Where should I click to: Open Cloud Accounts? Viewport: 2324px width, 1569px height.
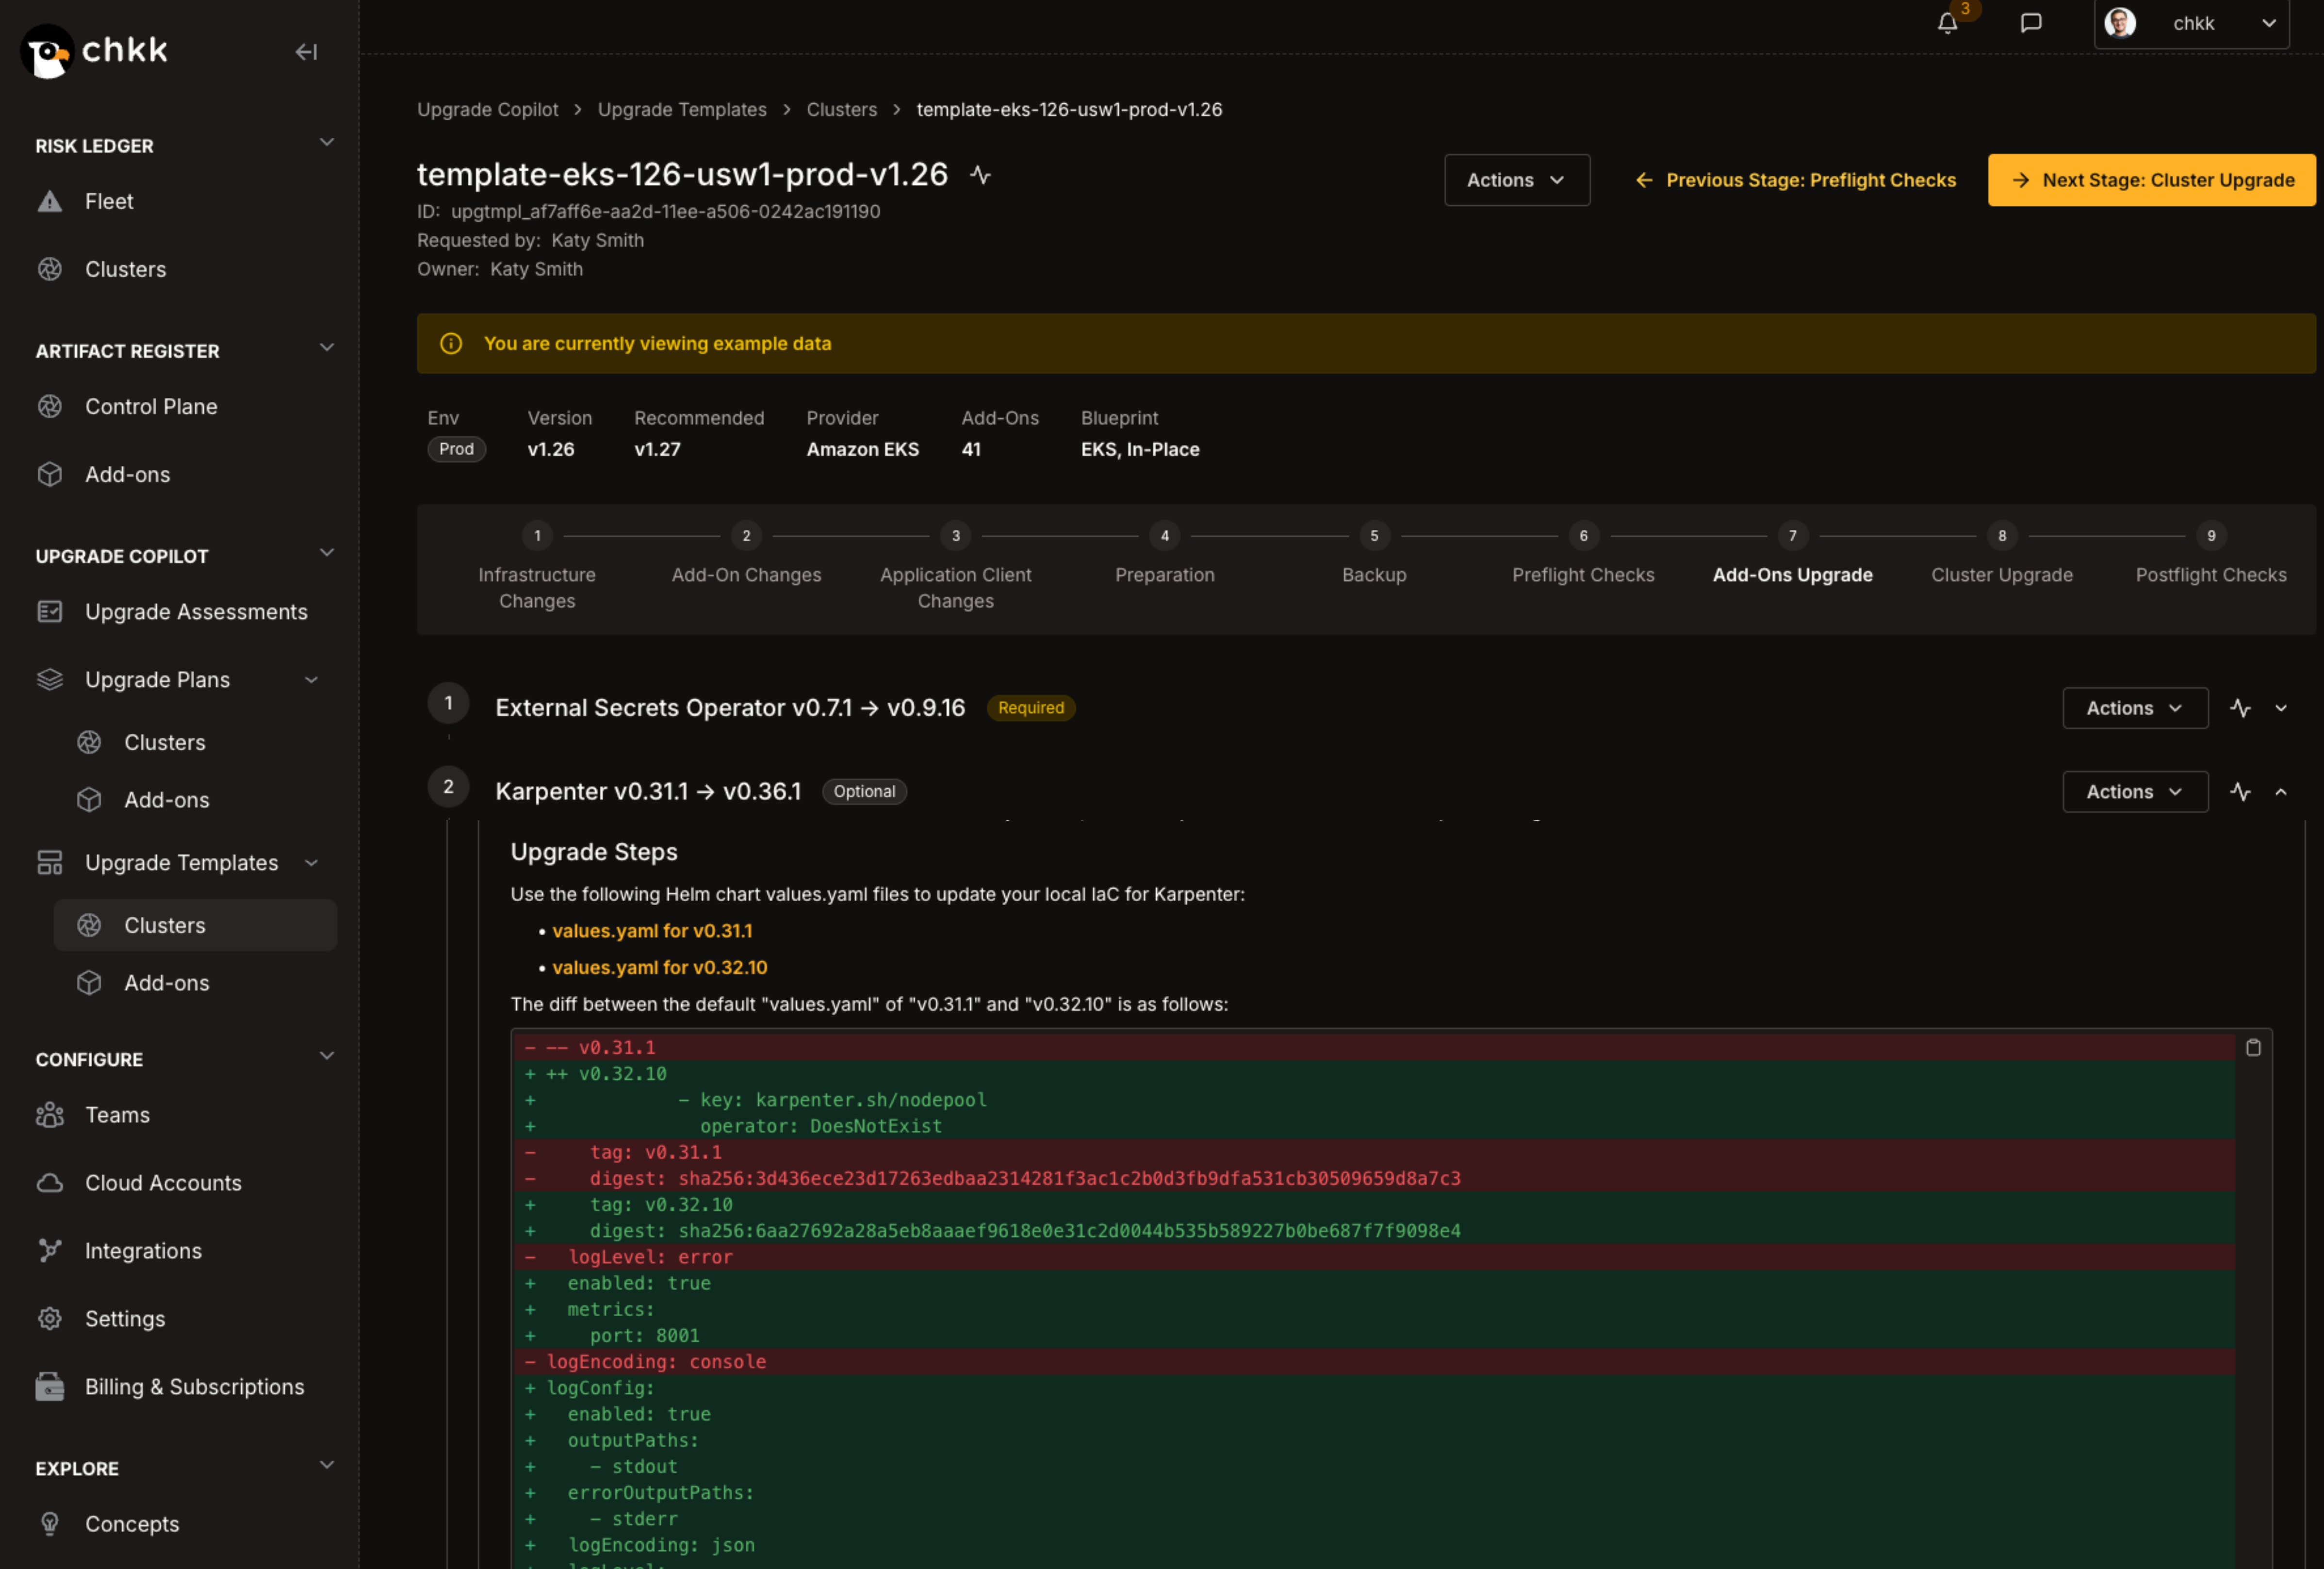coord(163,1183)
